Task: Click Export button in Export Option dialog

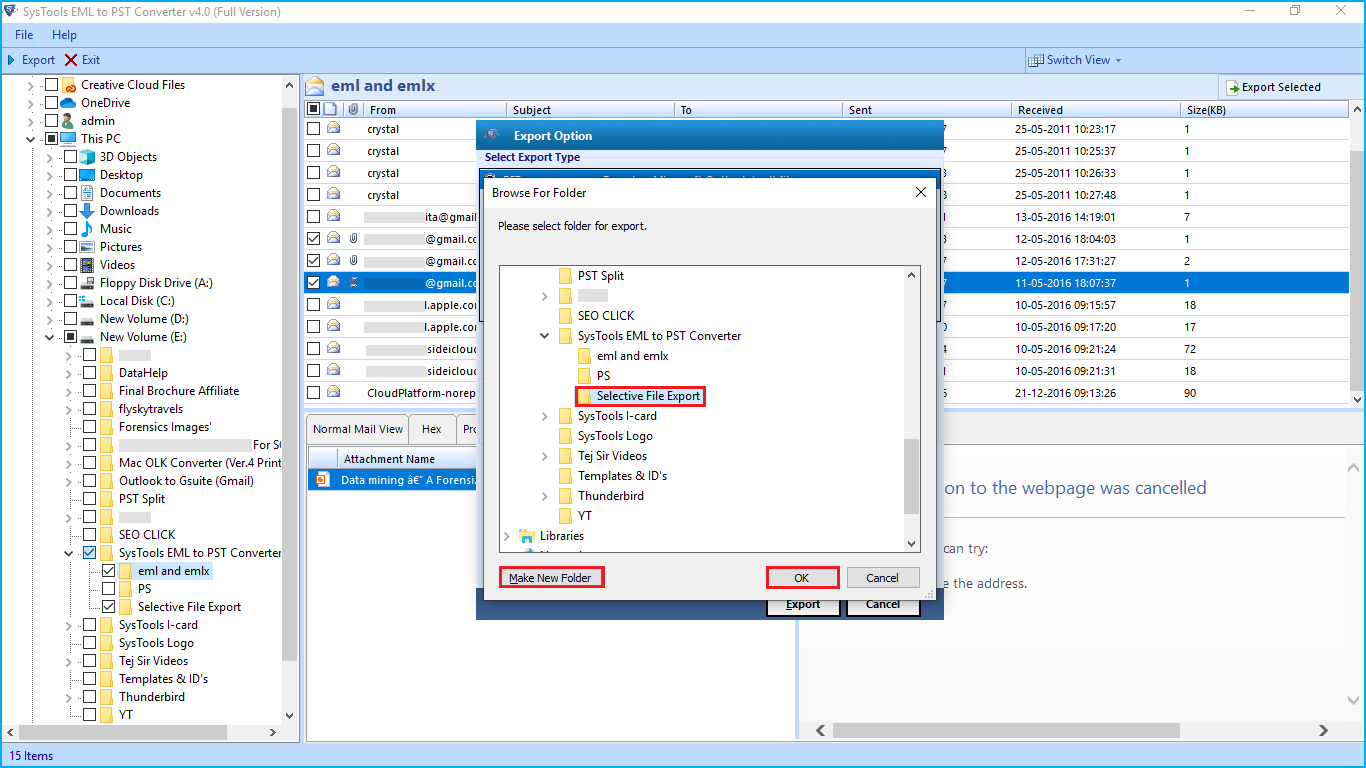Action: pyautogui.click(x=803, y=604)
